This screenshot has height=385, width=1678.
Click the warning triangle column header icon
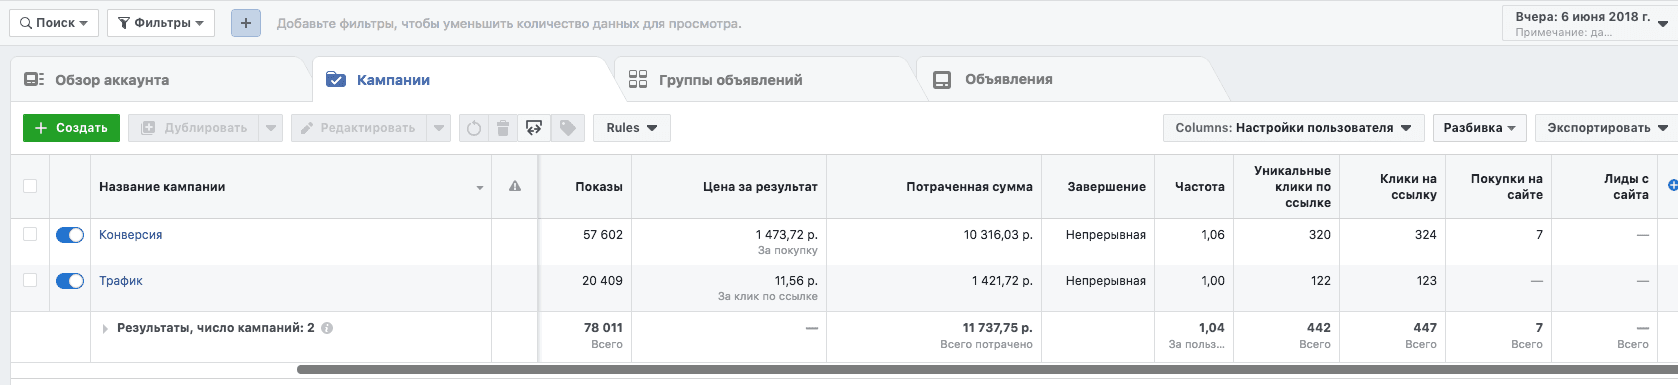coord(515,186)
